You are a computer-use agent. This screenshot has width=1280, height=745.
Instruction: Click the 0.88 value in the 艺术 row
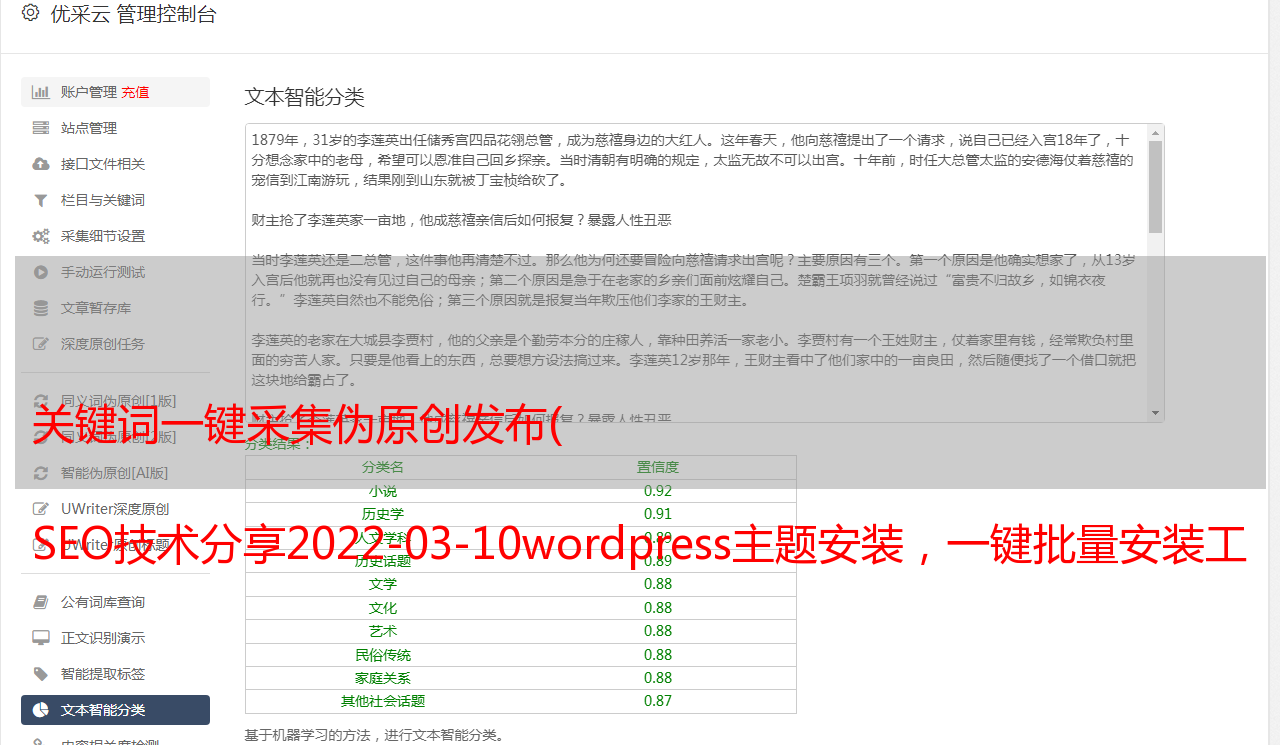(658, 631)
